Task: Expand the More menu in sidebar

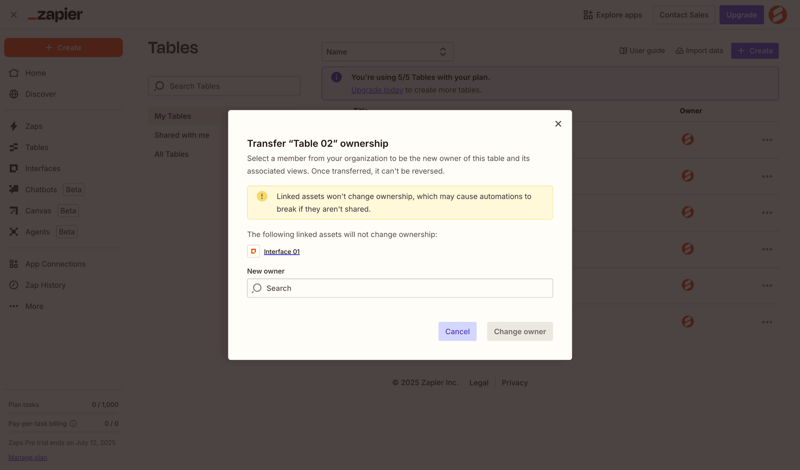Action: point(27,306)
